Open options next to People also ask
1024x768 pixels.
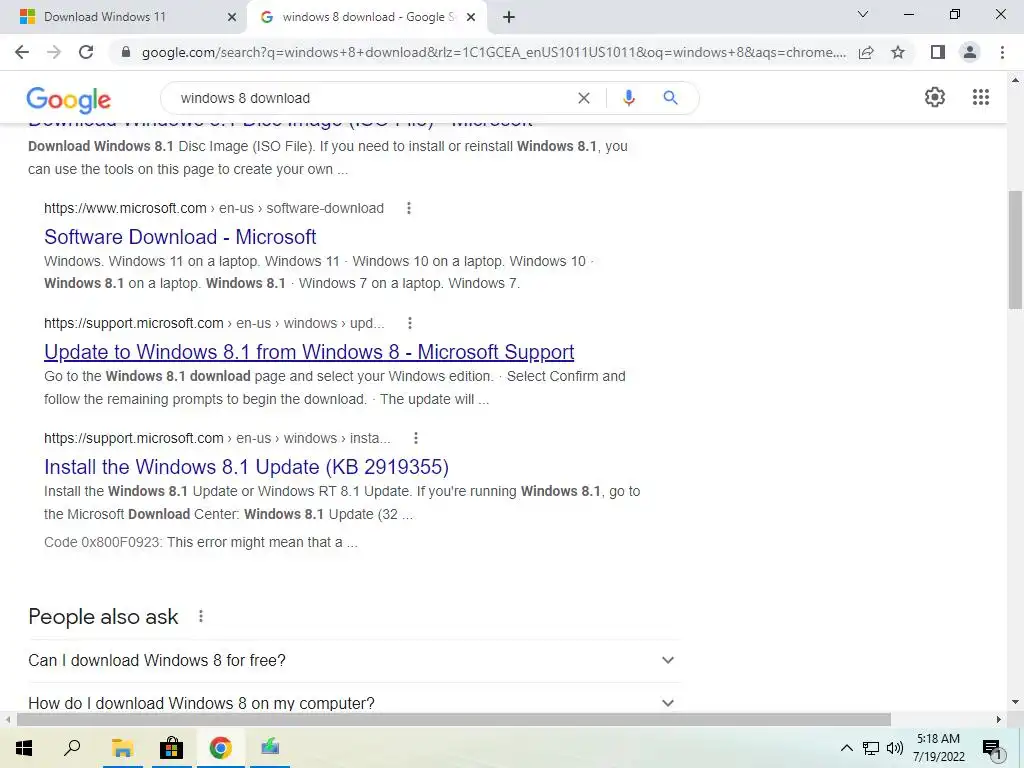coord(200,616)
